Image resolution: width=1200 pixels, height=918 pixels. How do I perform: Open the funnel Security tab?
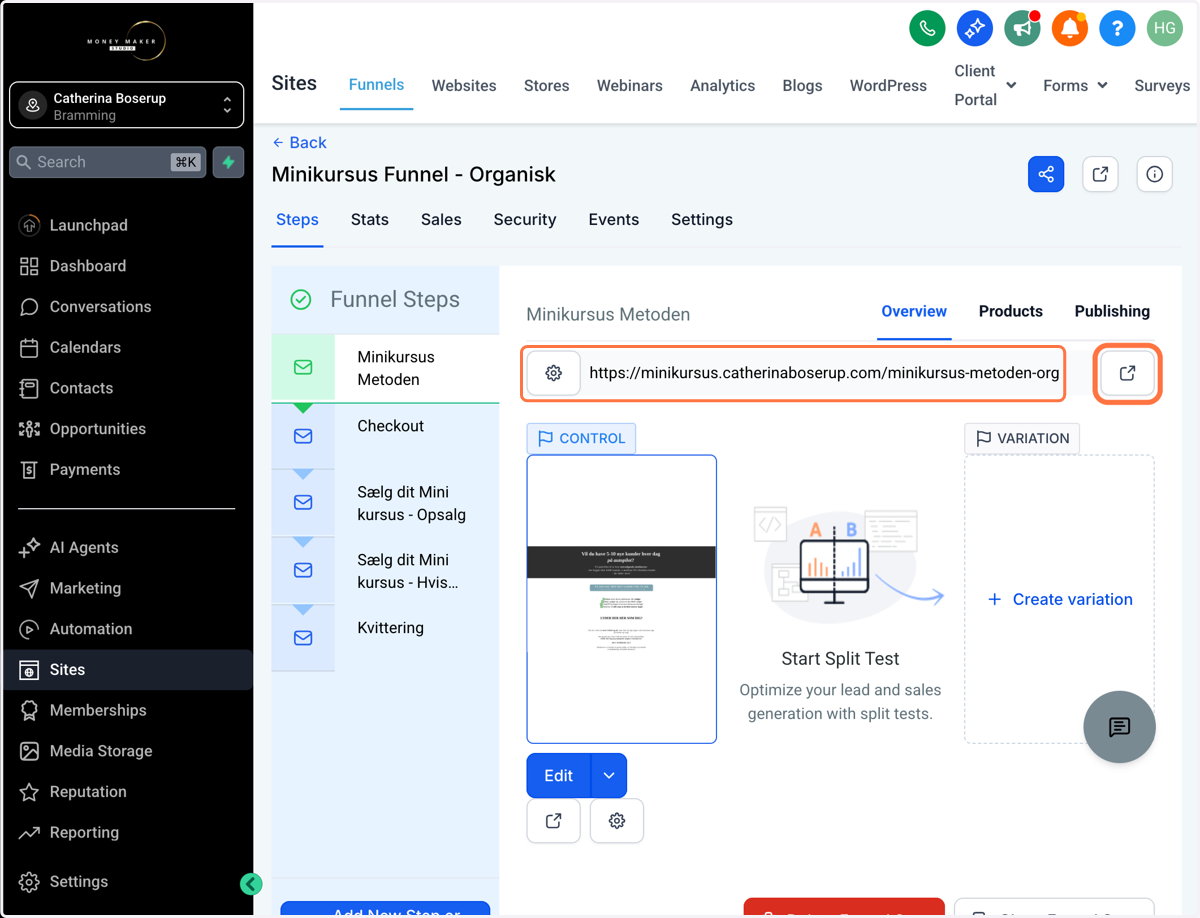(525, 220)
